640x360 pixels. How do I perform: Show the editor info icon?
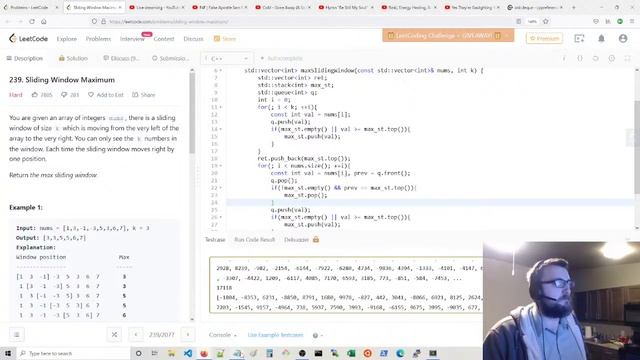(x=564, y=58)
